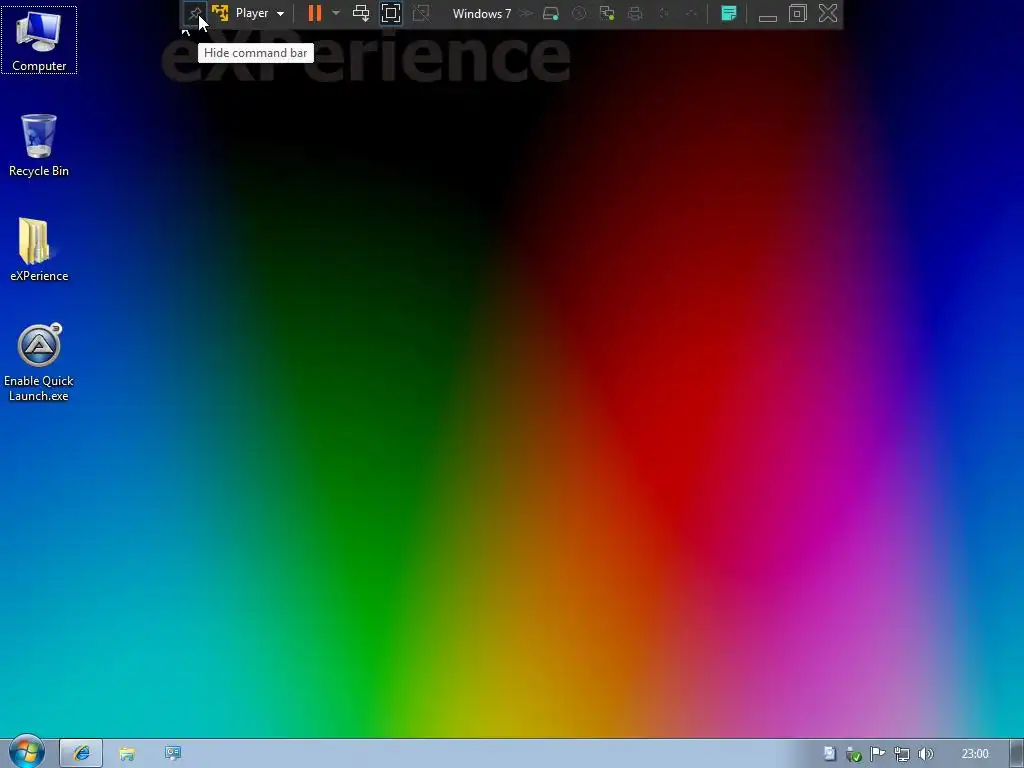The height and width of the screenshot is (768, 1024).
Task: Click the double-chevron devices expander
Action: pos(526,13)
